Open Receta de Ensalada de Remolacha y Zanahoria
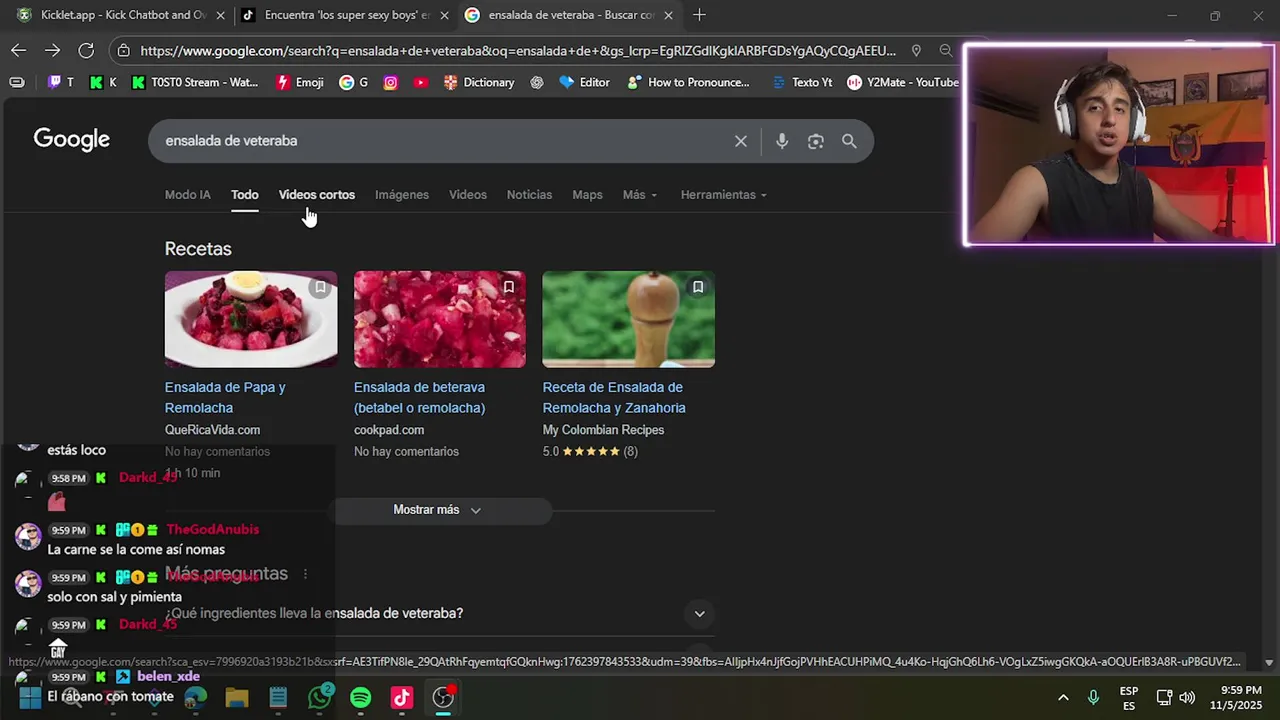This screenshot has width=1280, height=720. click(x=614, y=397)
